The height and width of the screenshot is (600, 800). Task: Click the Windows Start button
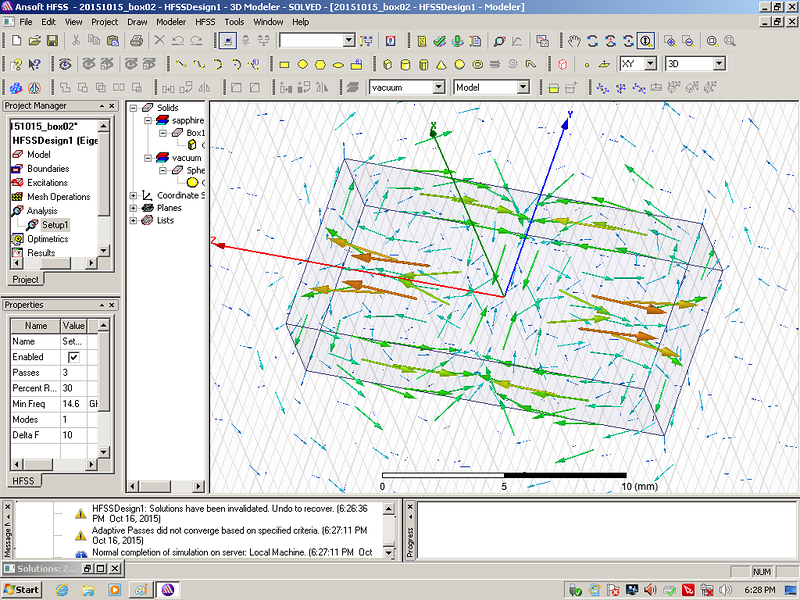click(21, 590)
